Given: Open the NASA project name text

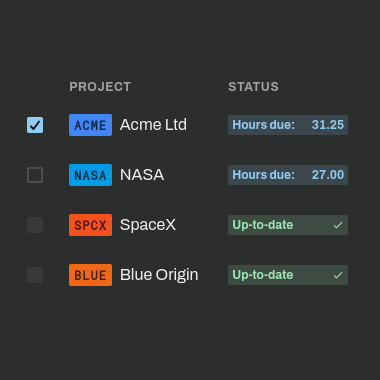Looking at the screenshot, I should 142,175.
